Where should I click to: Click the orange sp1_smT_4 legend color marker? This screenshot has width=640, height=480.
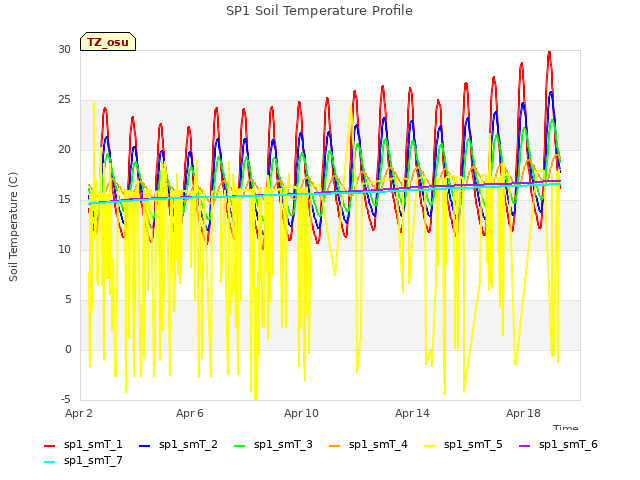tap(334, 446)
